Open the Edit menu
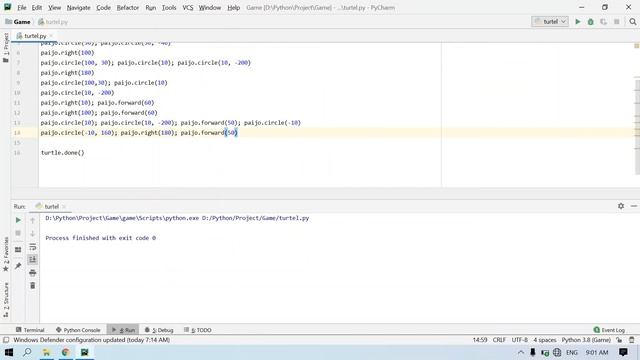The height and width of the screenshot is (360, 640). [37, 7]
